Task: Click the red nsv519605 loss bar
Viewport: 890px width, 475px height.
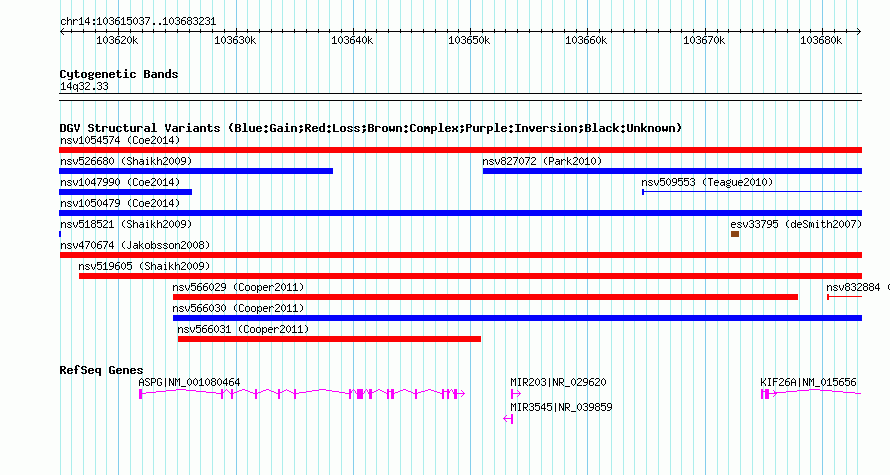Action: pos(470,276)
